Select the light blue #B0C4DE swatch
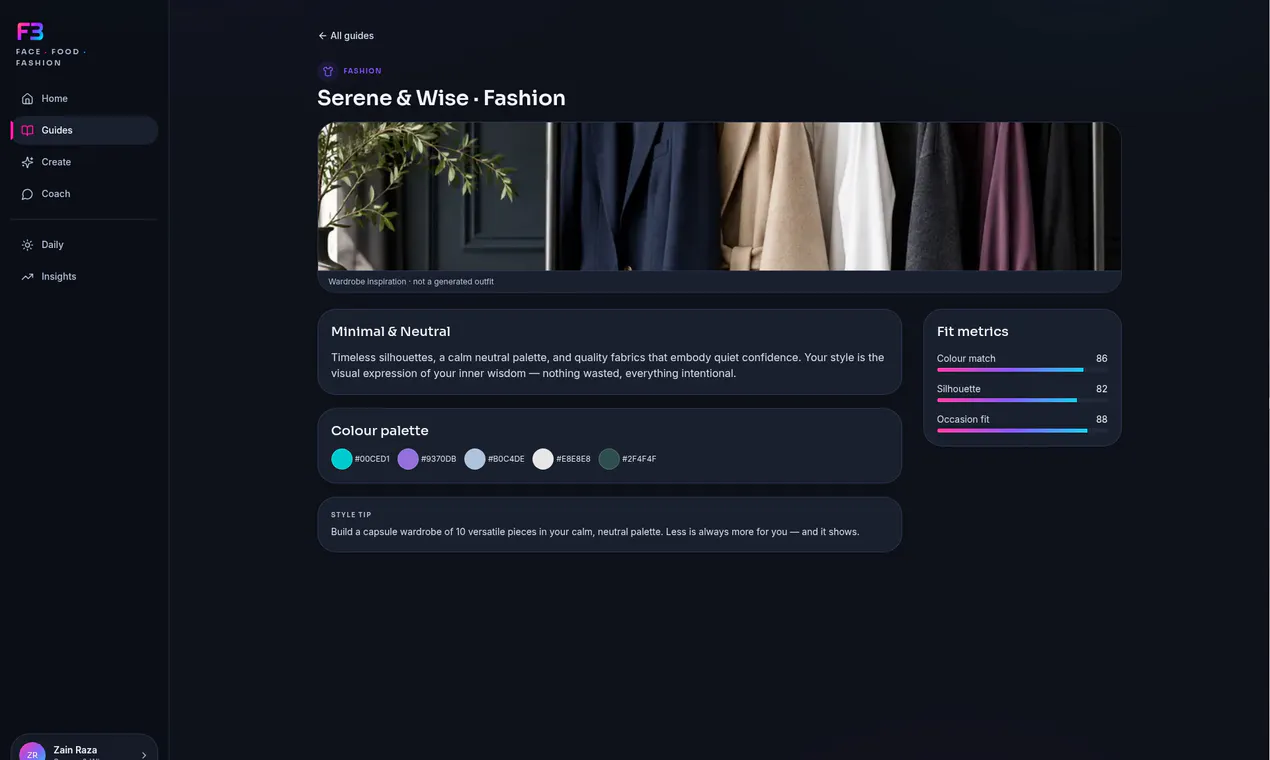 coord(475,459)
